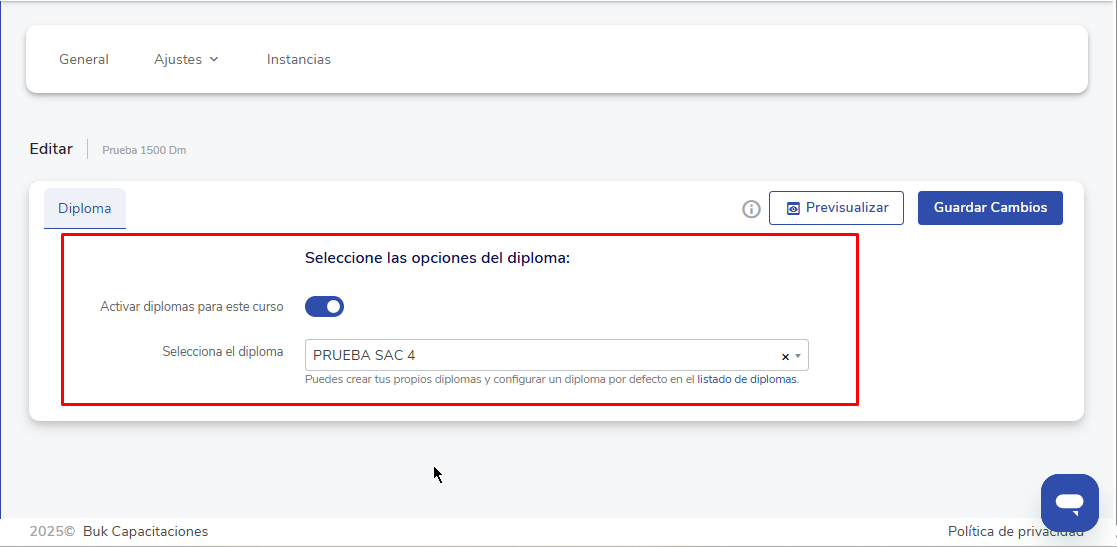Screen dimensions: 1117x547
Task: Select the Diploma tab
Action: coord(85,208)
